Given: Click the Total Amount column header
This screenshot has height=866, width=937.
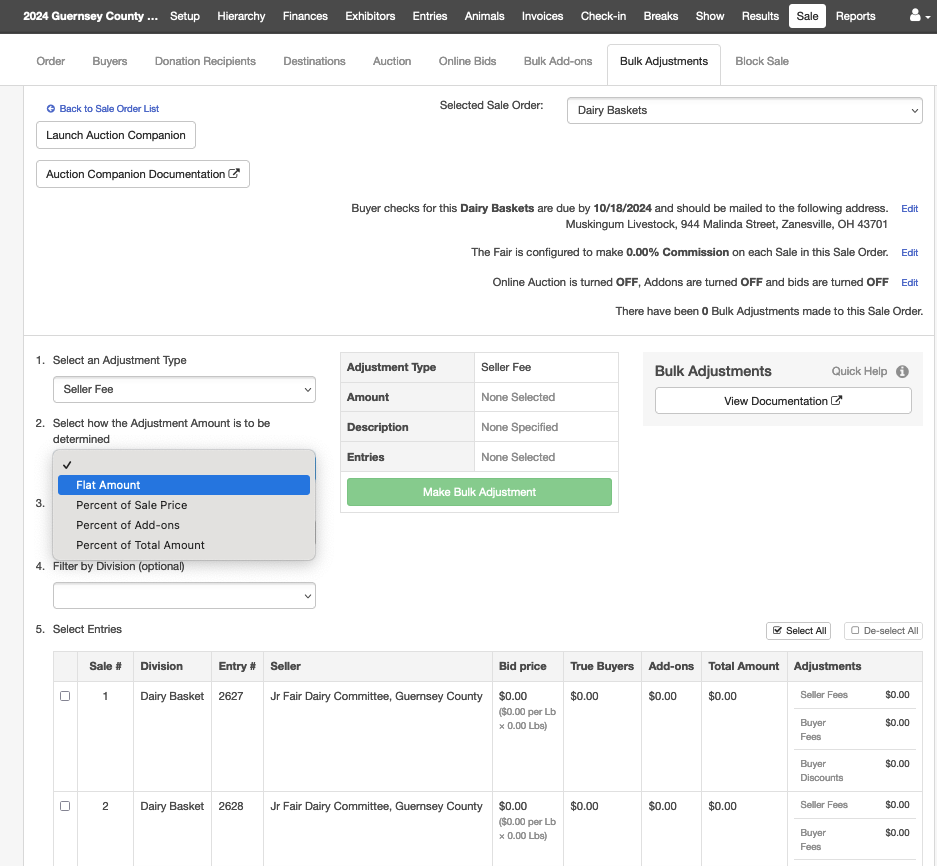Looking at the screenshot, I should [x=743, y=666].
